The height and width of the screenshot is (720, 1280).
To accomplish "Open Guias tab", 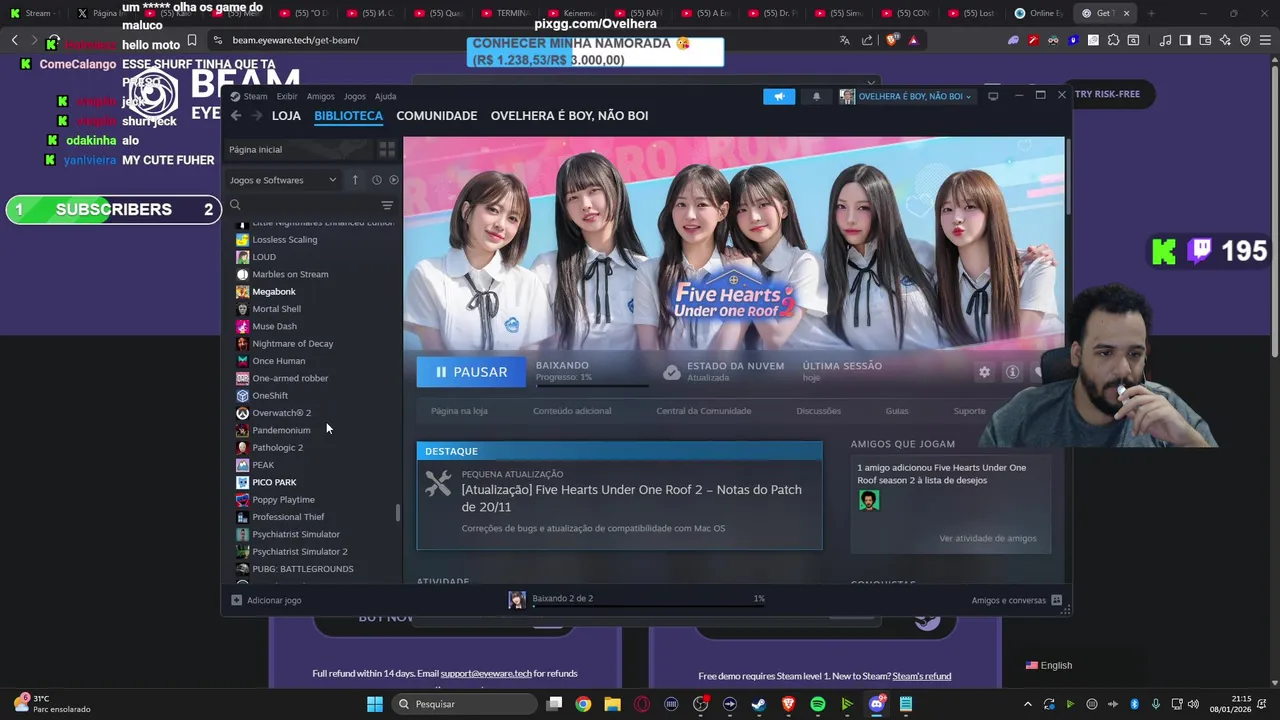I will (897, 411).
